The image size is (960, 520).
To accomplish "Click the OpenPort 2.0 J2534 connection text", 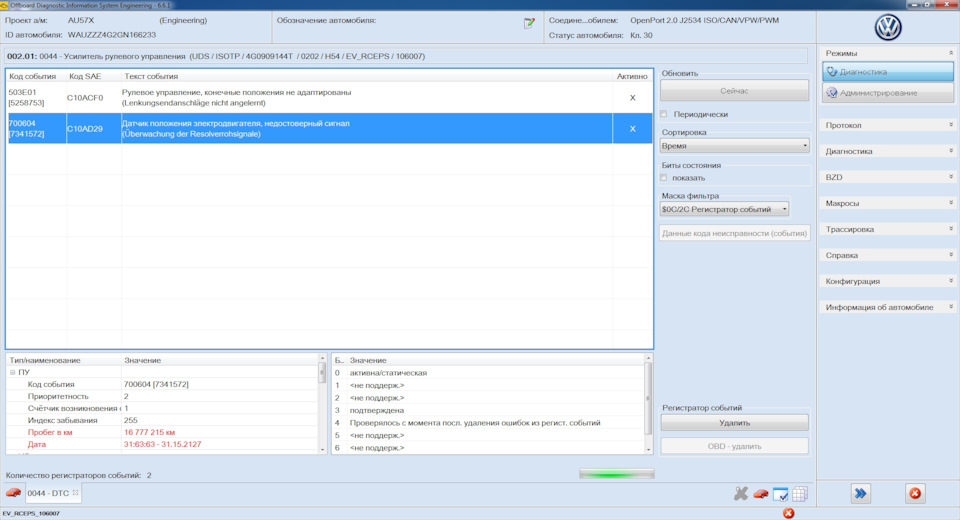I will [x=704, y=20].
